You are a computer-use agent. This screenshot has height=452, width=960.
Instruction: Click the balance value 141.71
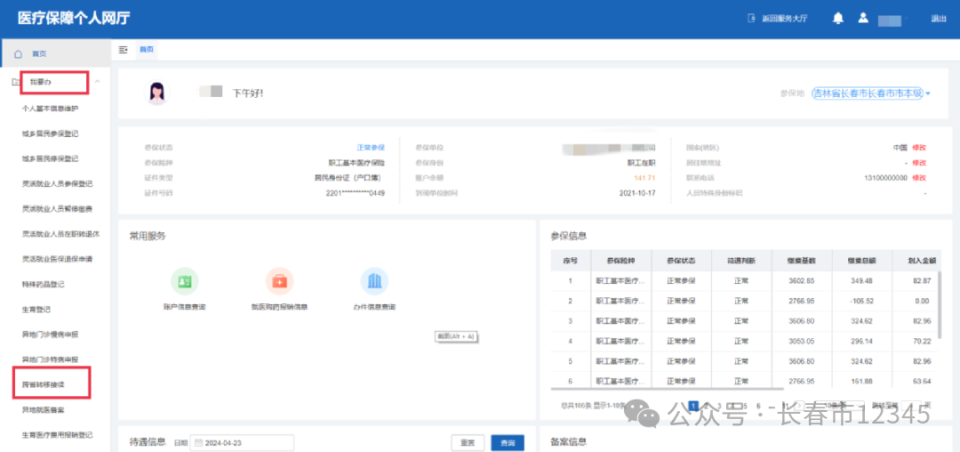point(644,178)
